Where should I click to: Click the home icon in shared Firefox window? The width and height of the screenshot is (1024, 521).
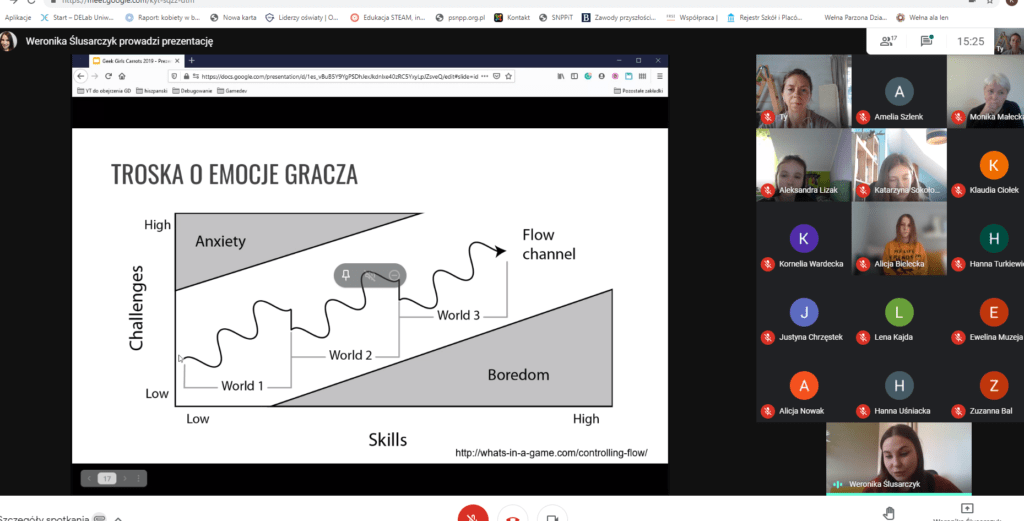click(121, 76)
